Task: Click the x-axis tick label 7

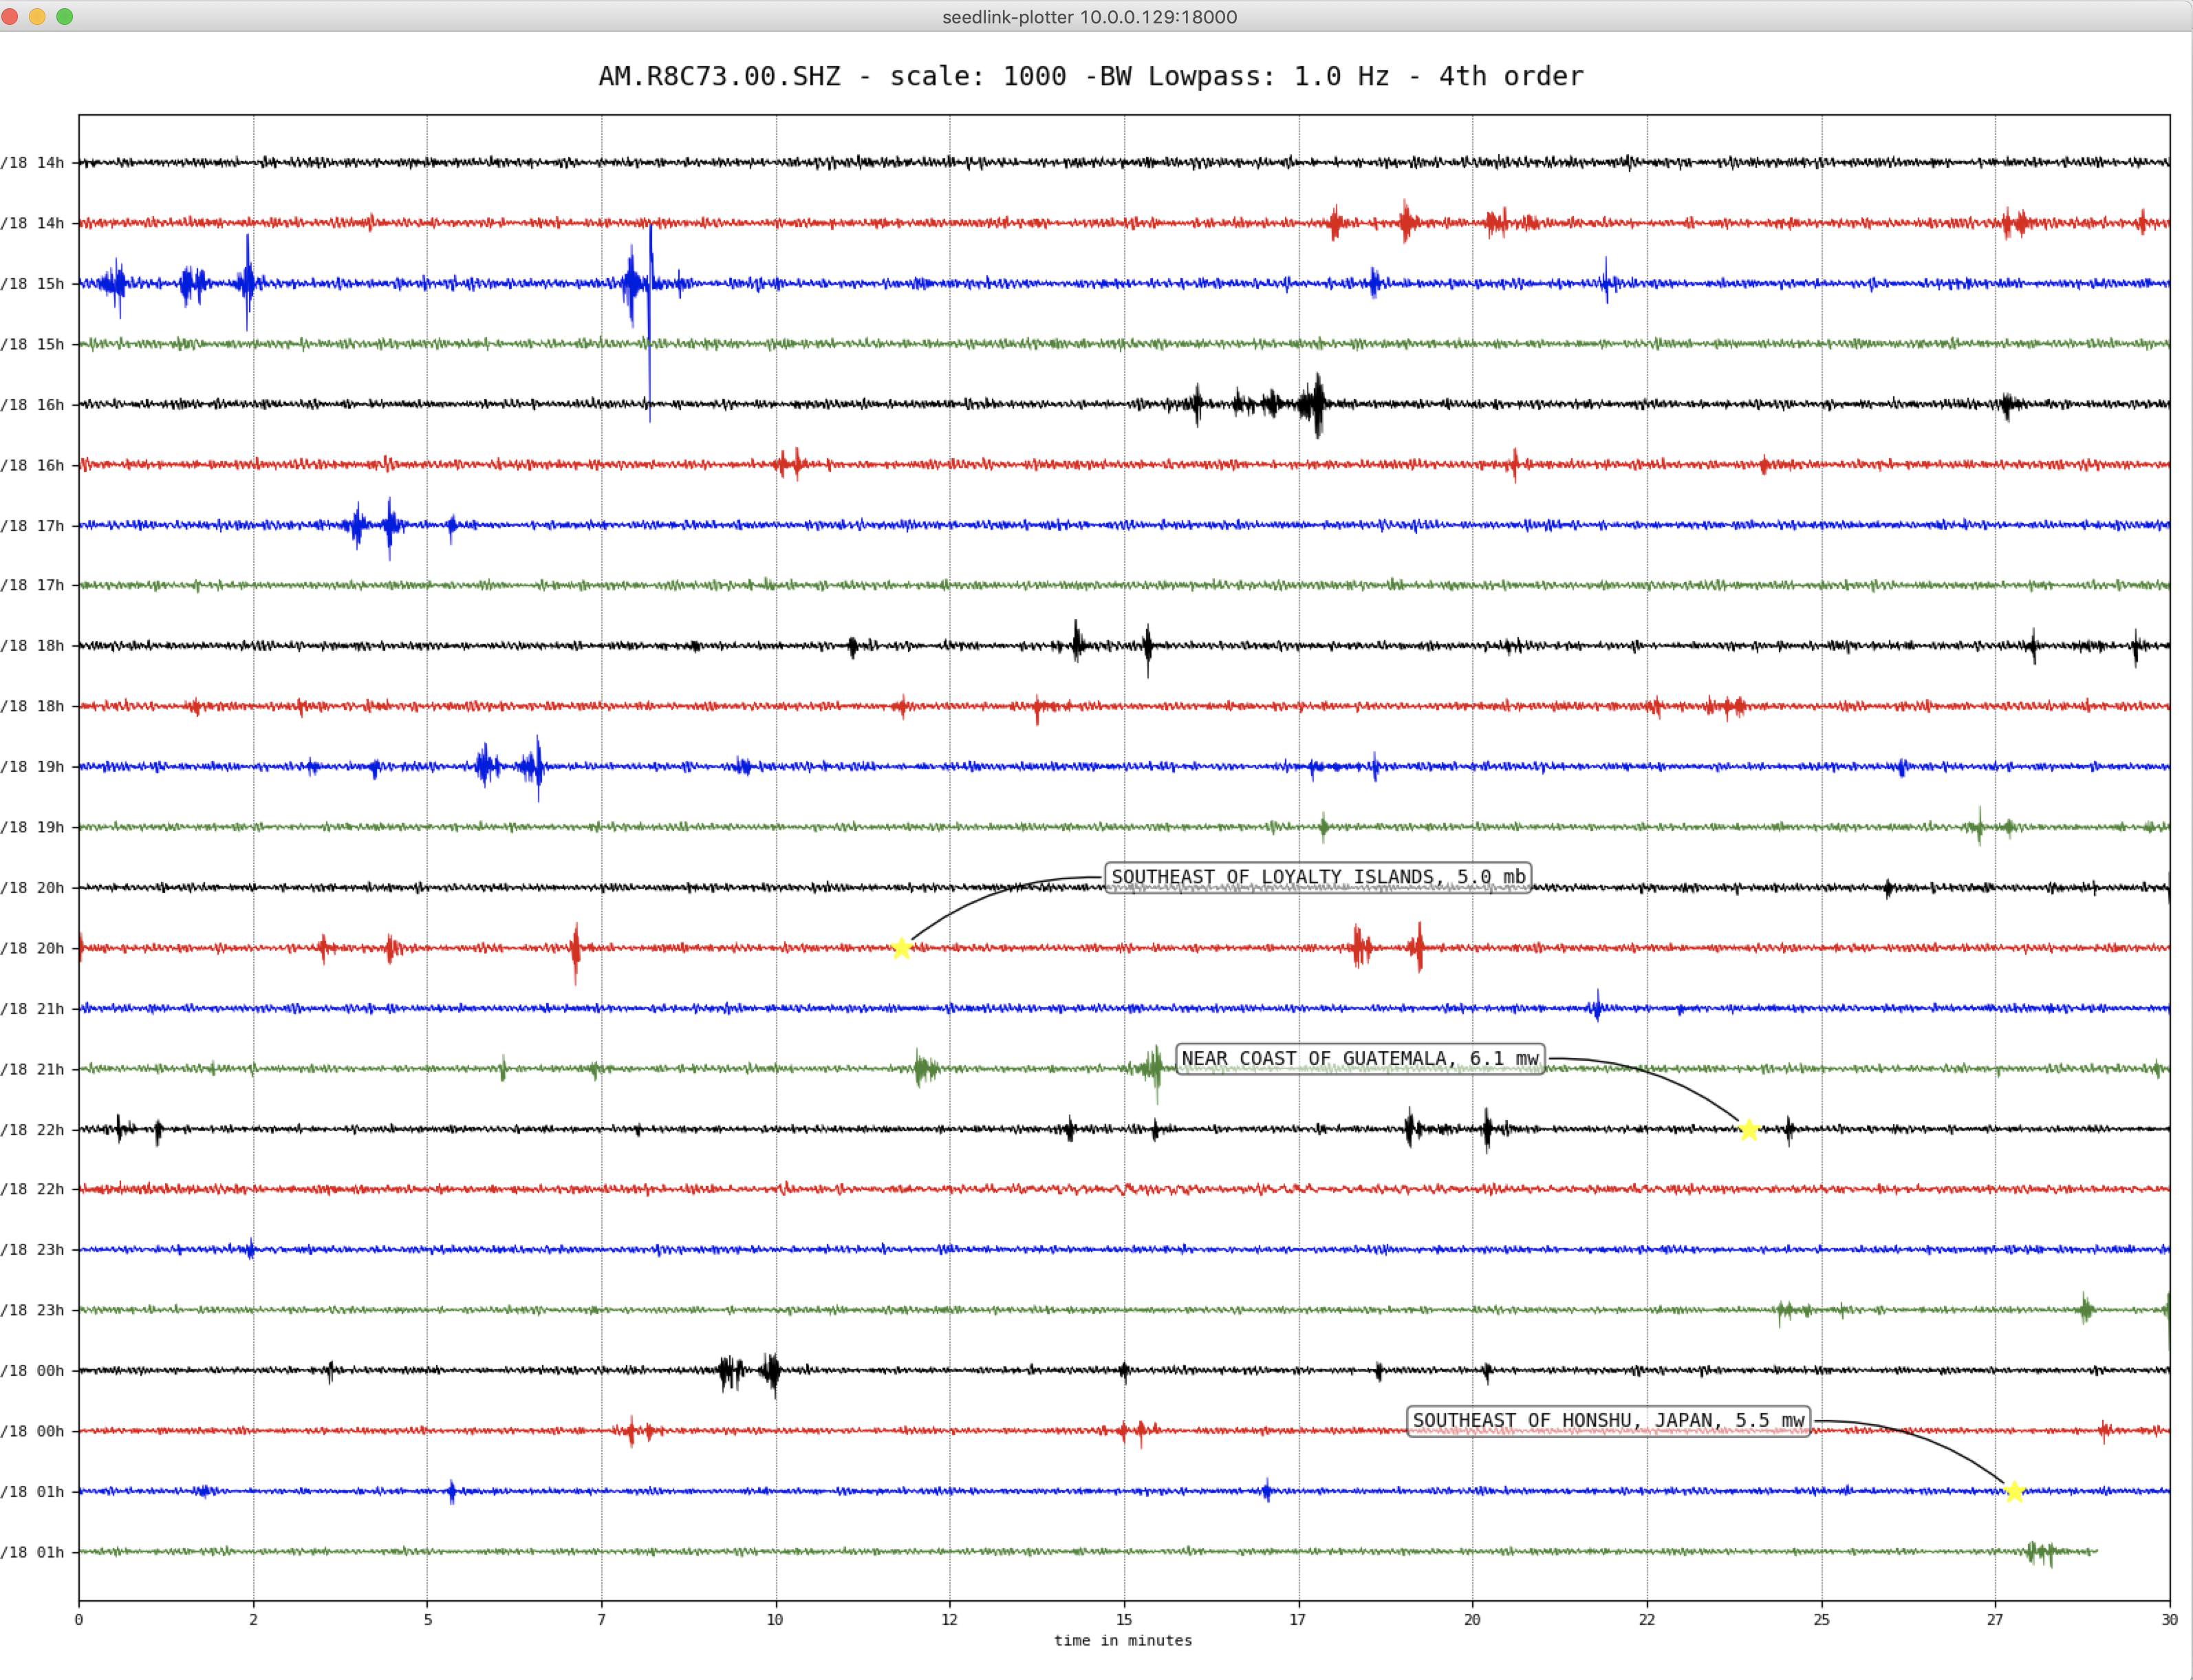Action: [601, 1619]
